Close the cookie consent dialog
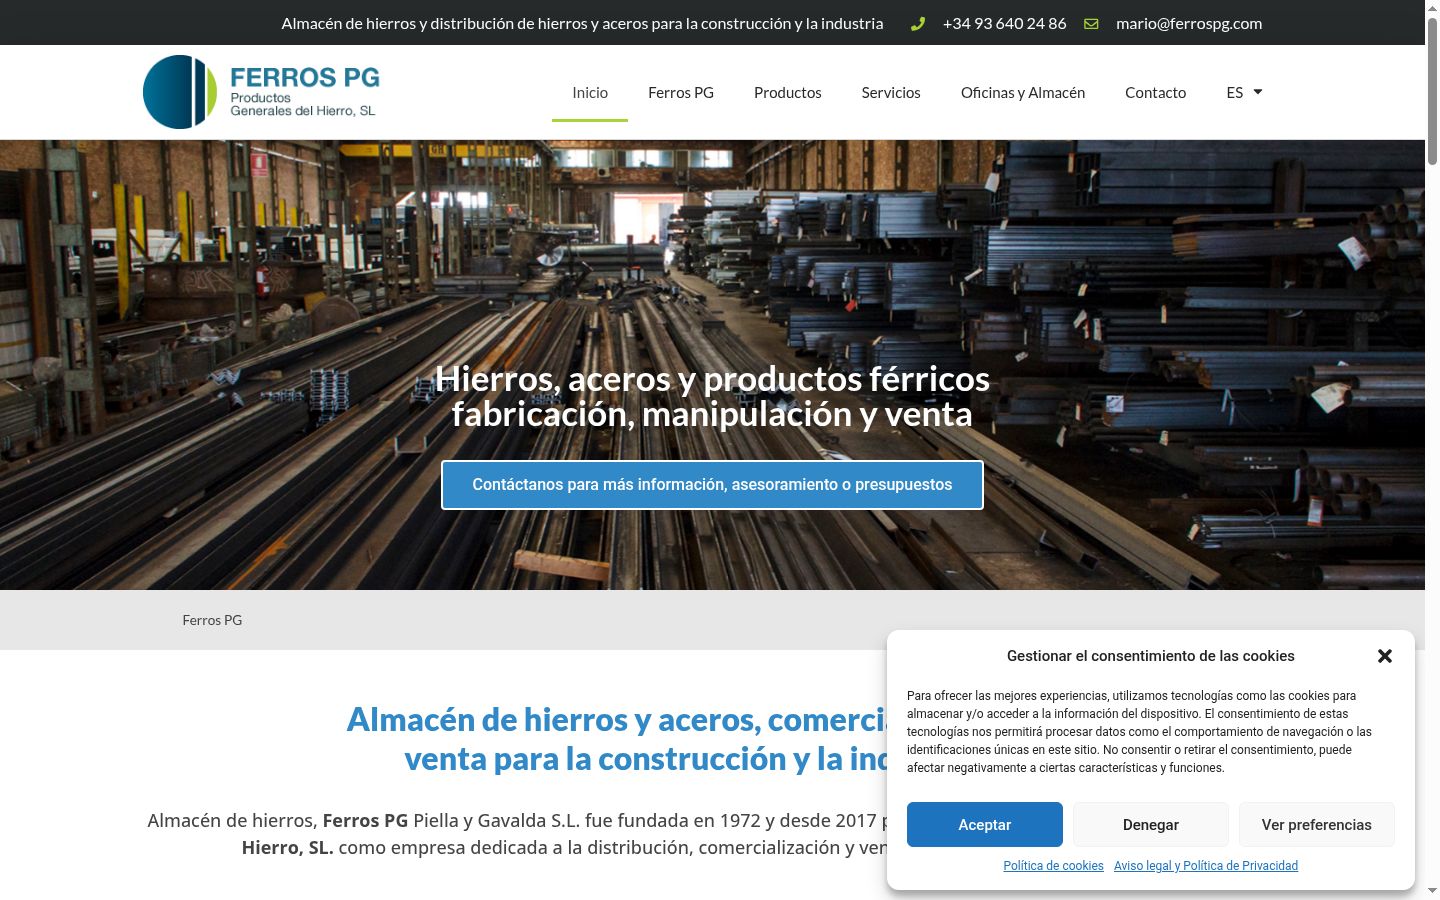The width and height of the screenshot is (1440, 900). 1385,656
